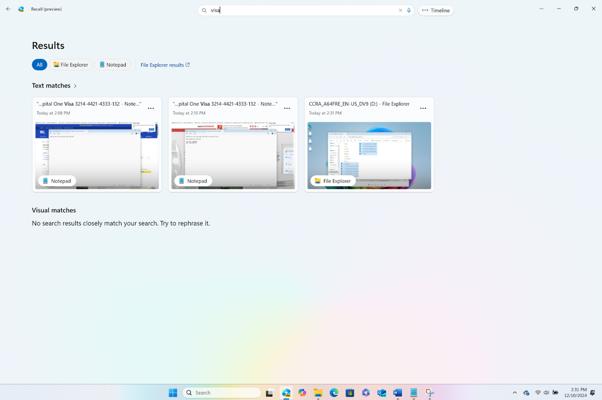Viewport: 602px width, 400px height.
Task: Open more options on second Notepad result
Action: click(287, 108)
